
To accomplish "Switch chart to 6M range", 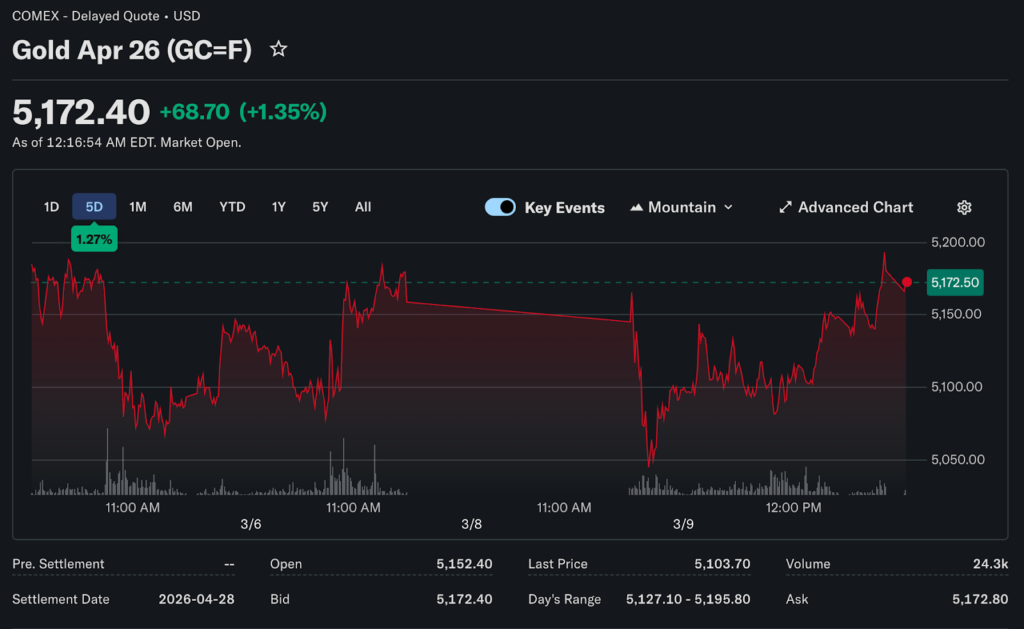I will 182,207.
